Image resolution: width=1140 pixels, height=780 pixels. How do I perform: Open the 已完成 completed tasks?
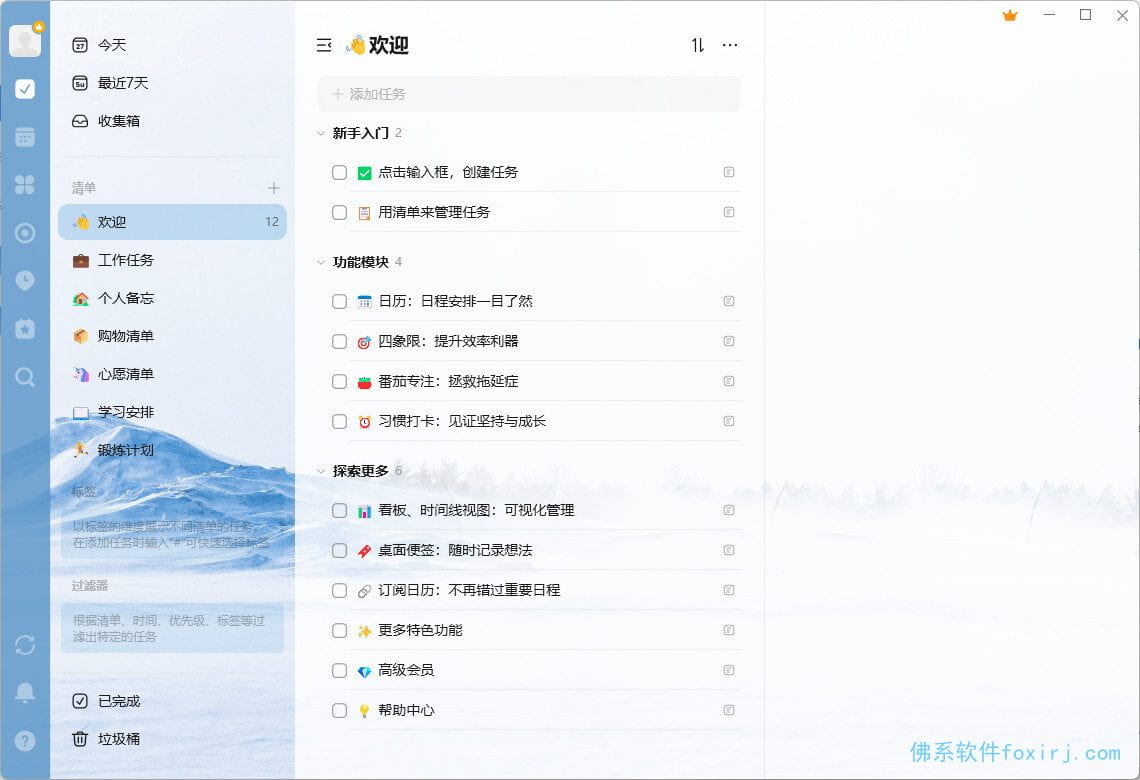172,701
